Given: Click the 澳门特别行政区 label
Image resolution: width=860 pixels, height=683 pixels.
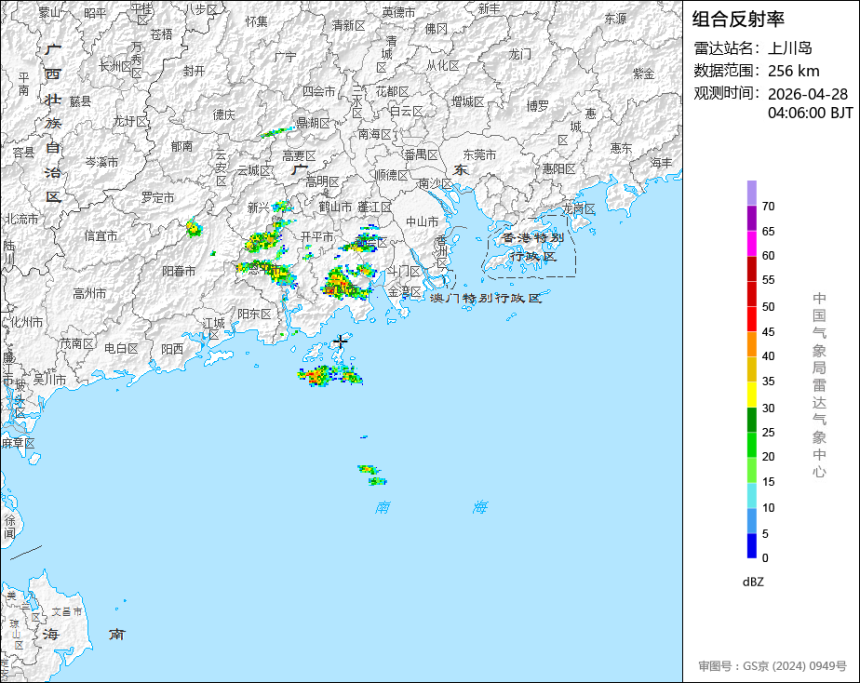Looking at the screenshot, I should pyautogui.click(x=486, y=298).
